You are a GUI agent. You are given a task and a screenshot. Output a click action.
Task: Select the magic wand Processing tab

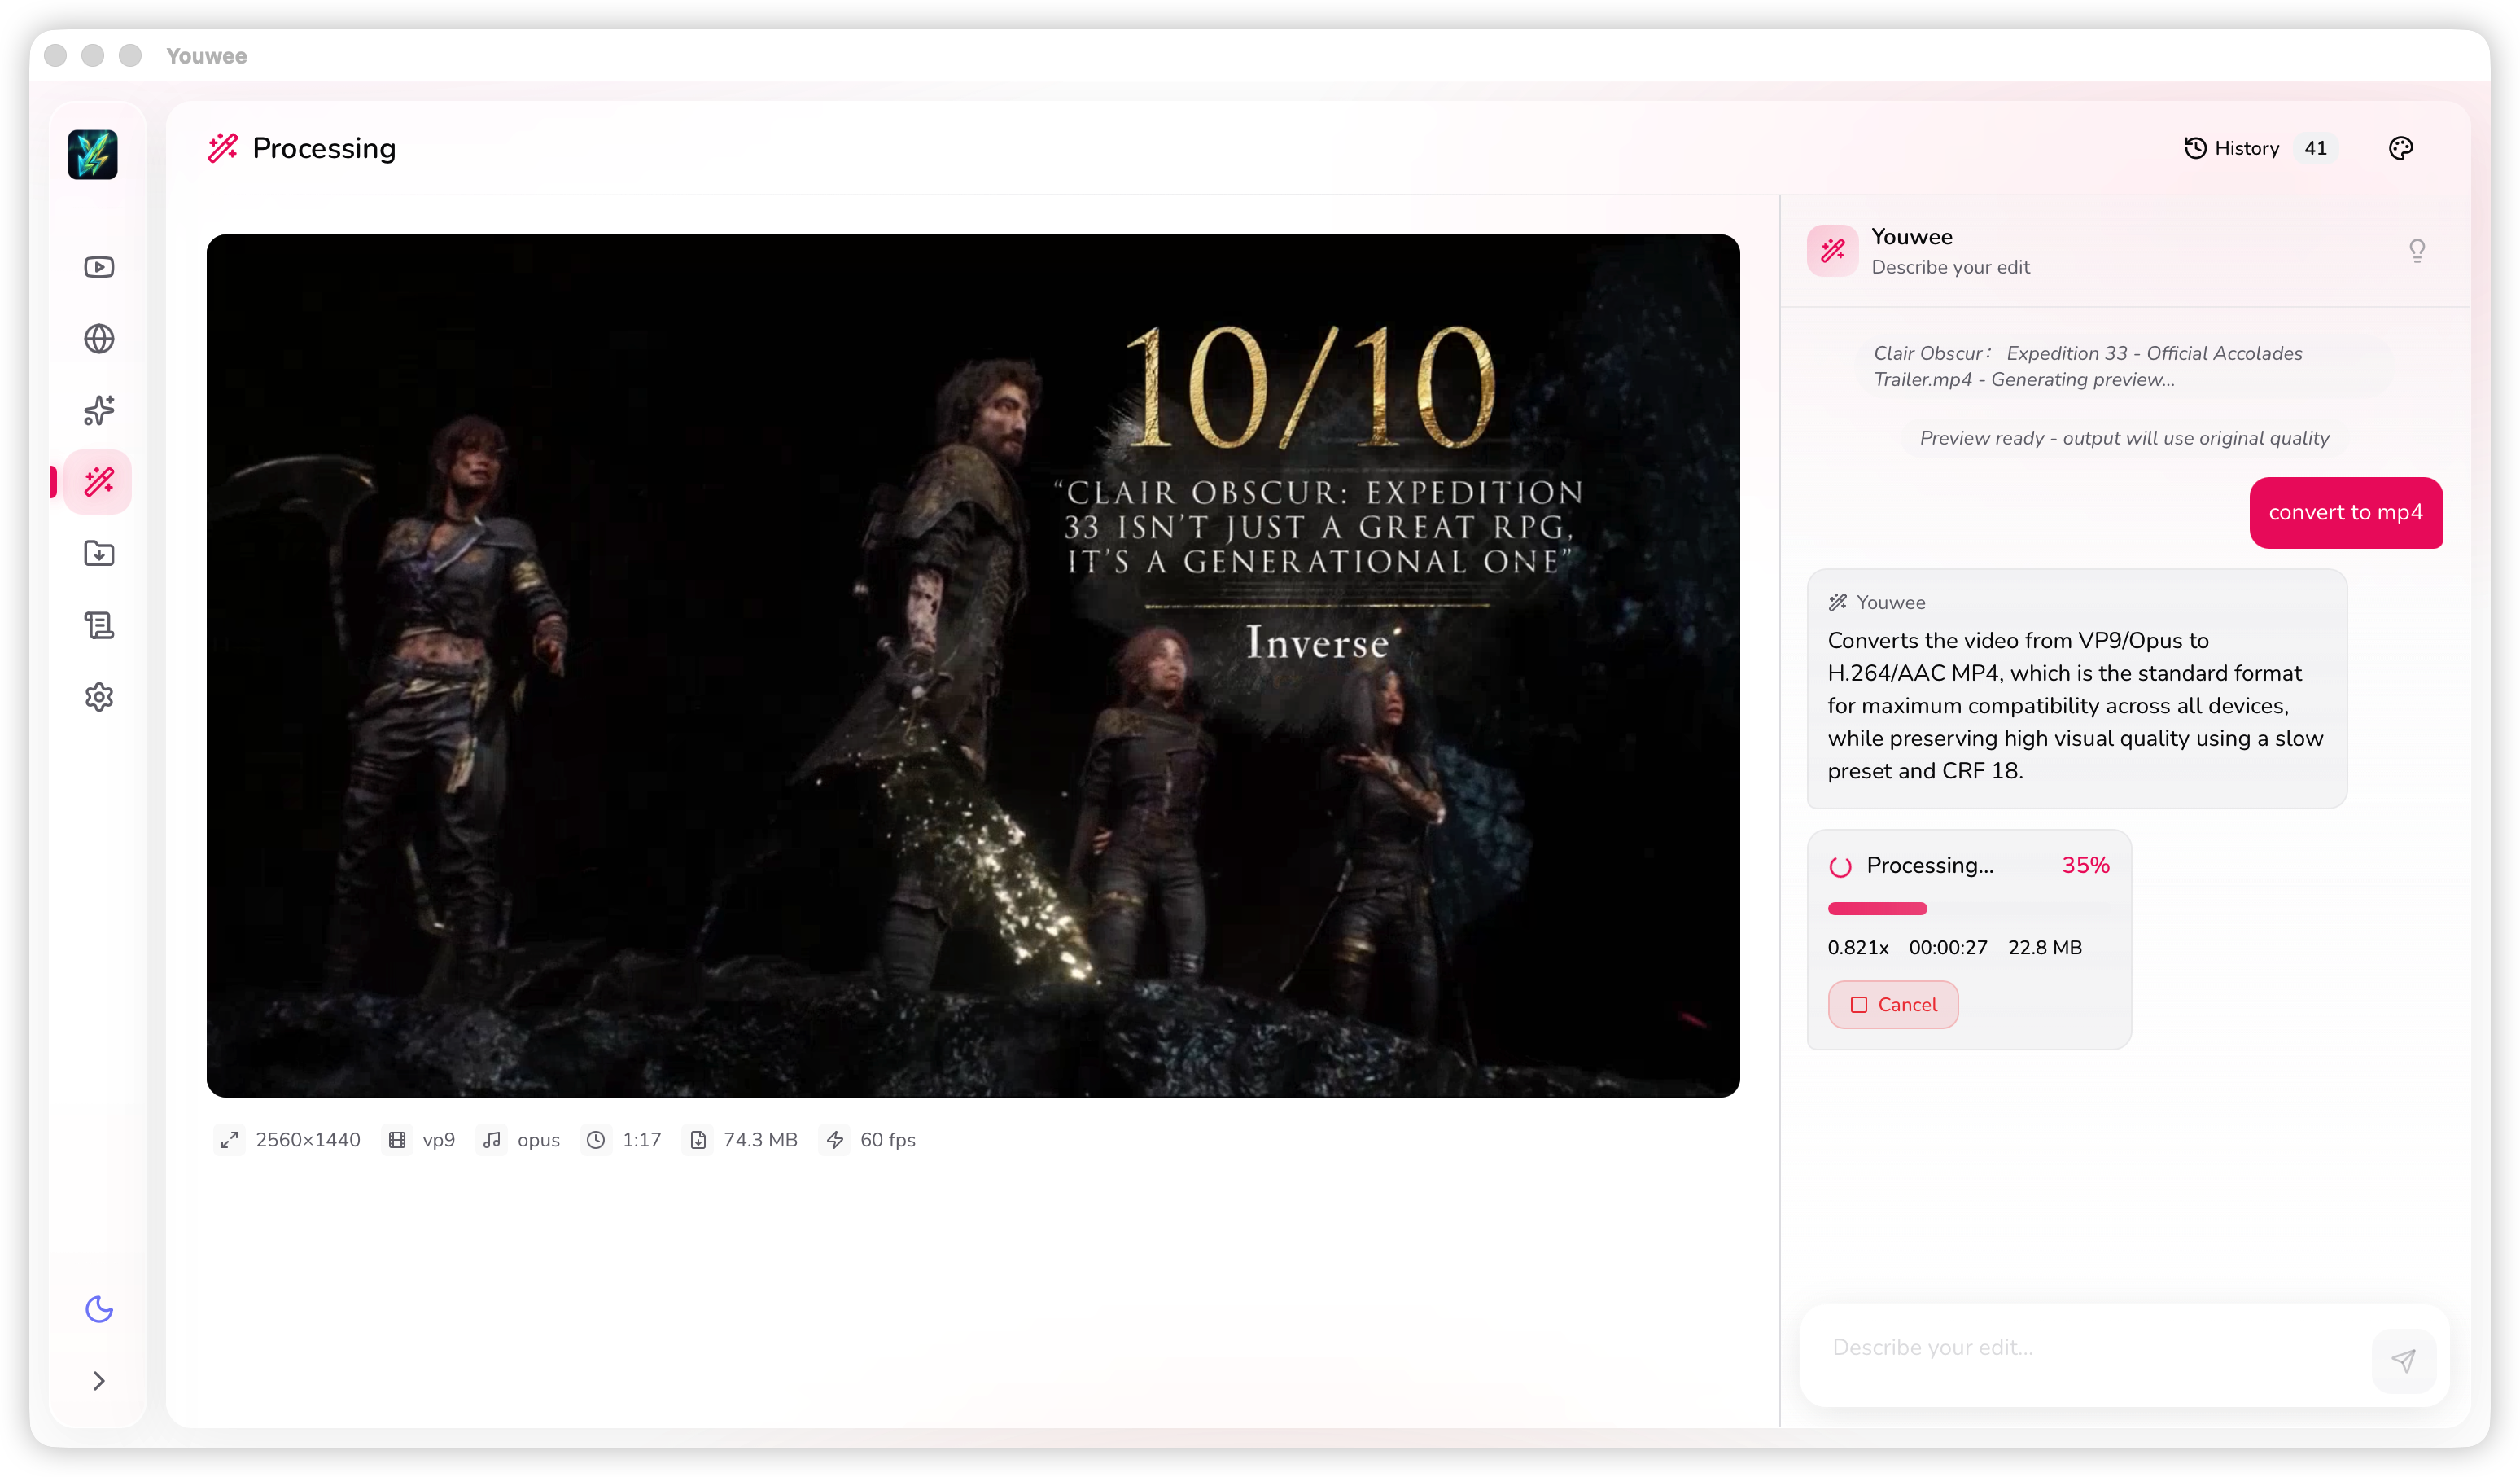point(99,482)
